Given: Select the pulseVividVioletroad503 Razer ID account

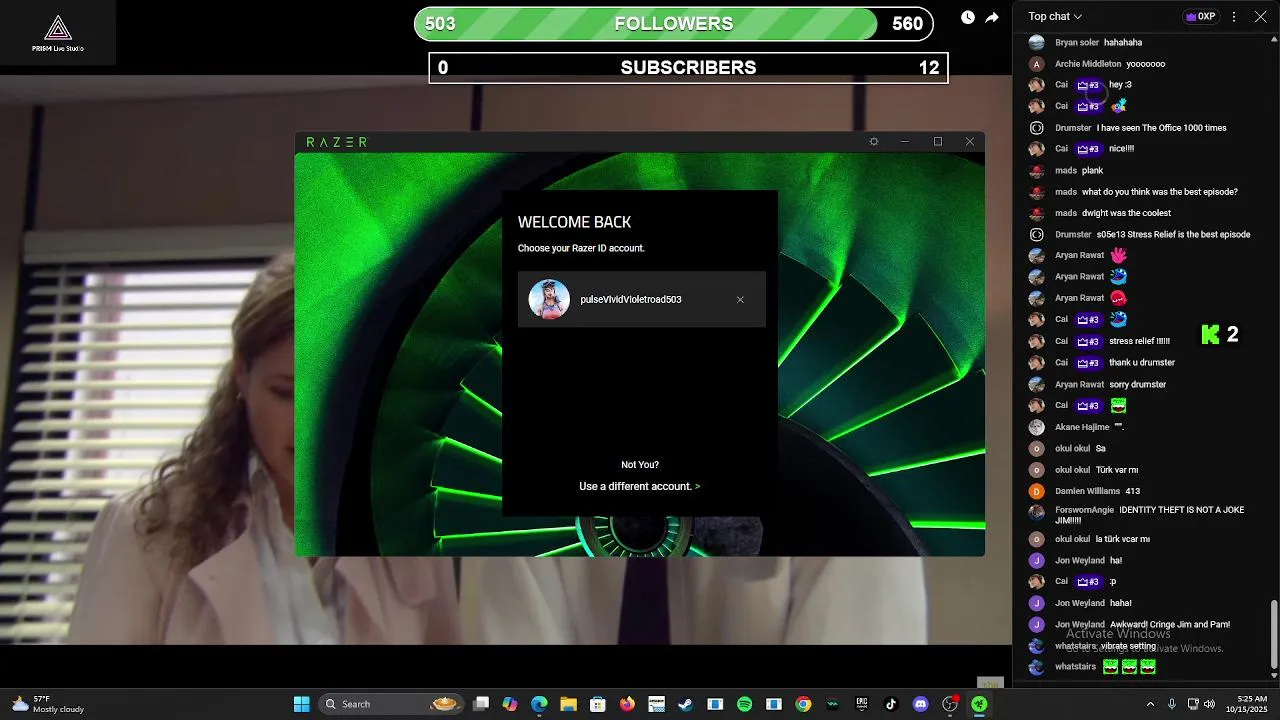Looking at the screenshot, I should (x=641, y=299).
